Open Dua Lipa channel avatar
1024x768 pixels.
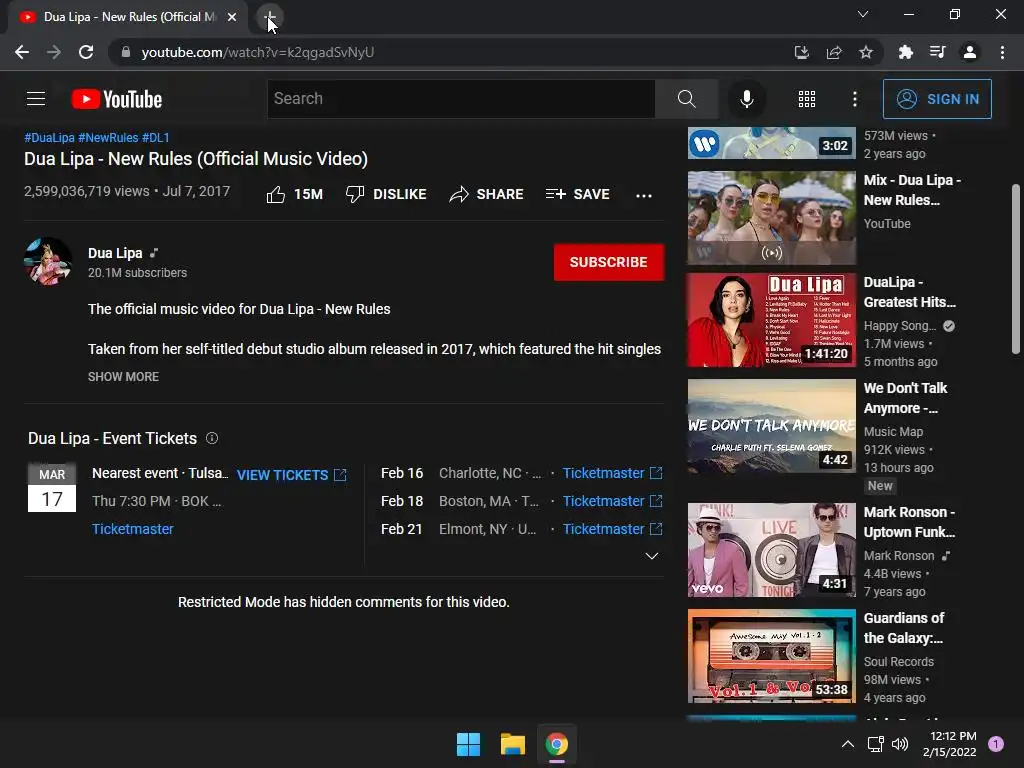(x=48, y=261)
